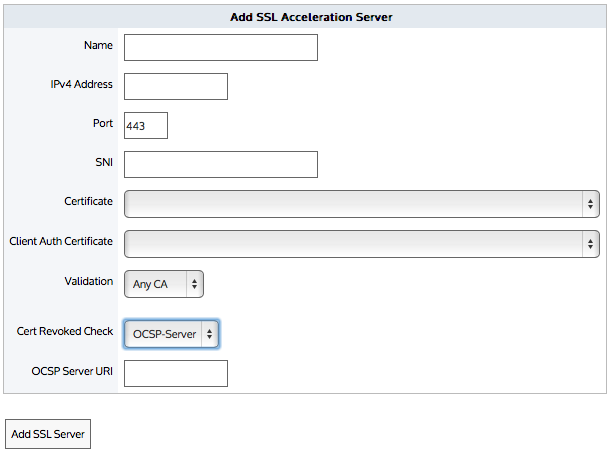The height and width of the screenshot is (455, 610).
Task: Click the OCSP Server URI label
Action: pyautogui.click(x=72, y=371)
